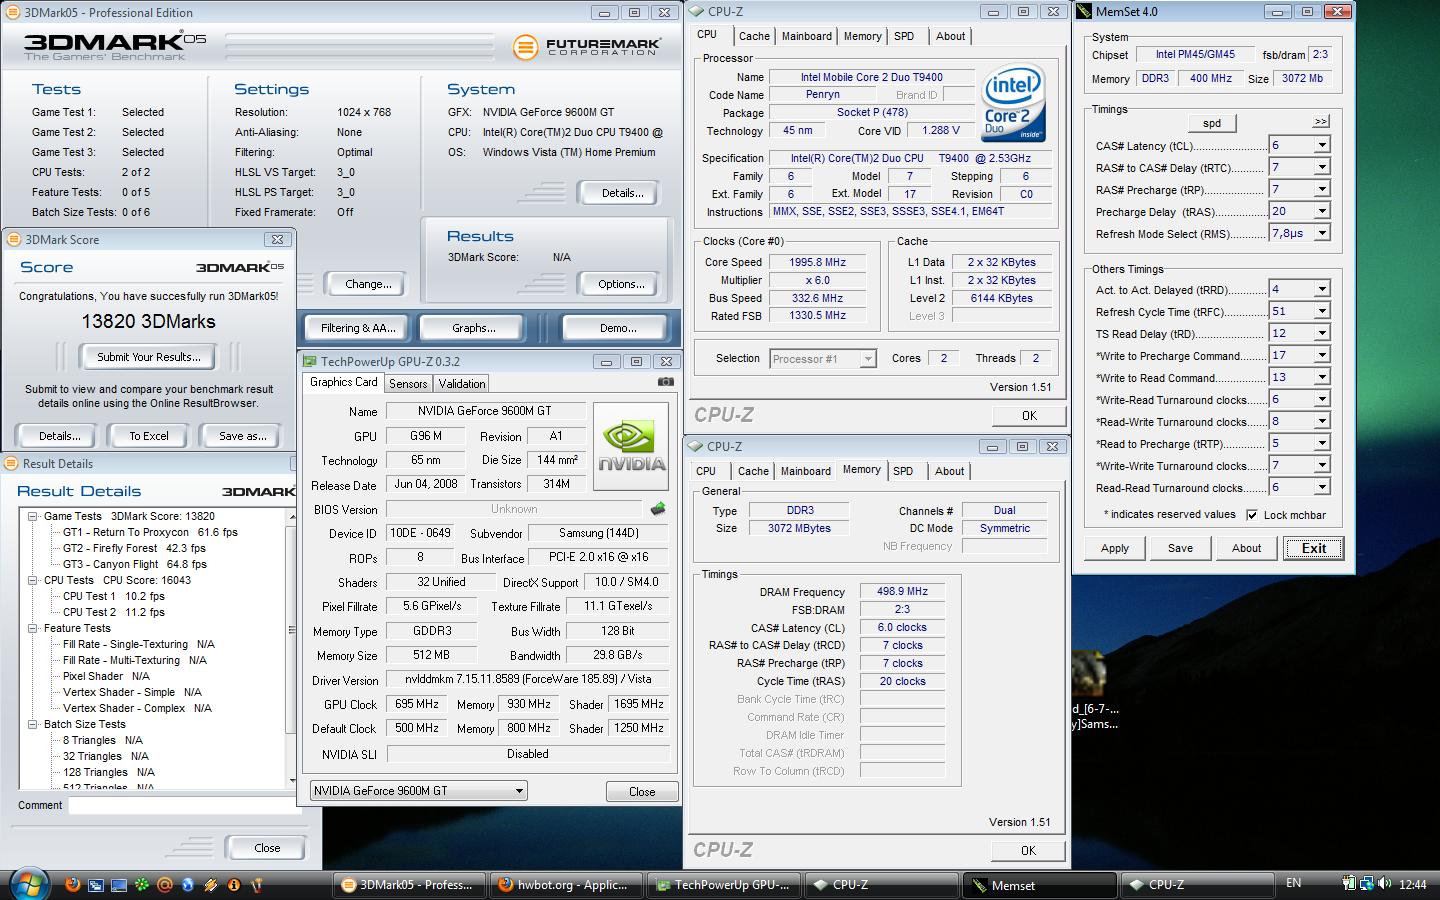This screenshot has width=1440, height=900.
Task: Open the Act. to Act. Delayed (tRRD) dropdown
Action: 1321,289
